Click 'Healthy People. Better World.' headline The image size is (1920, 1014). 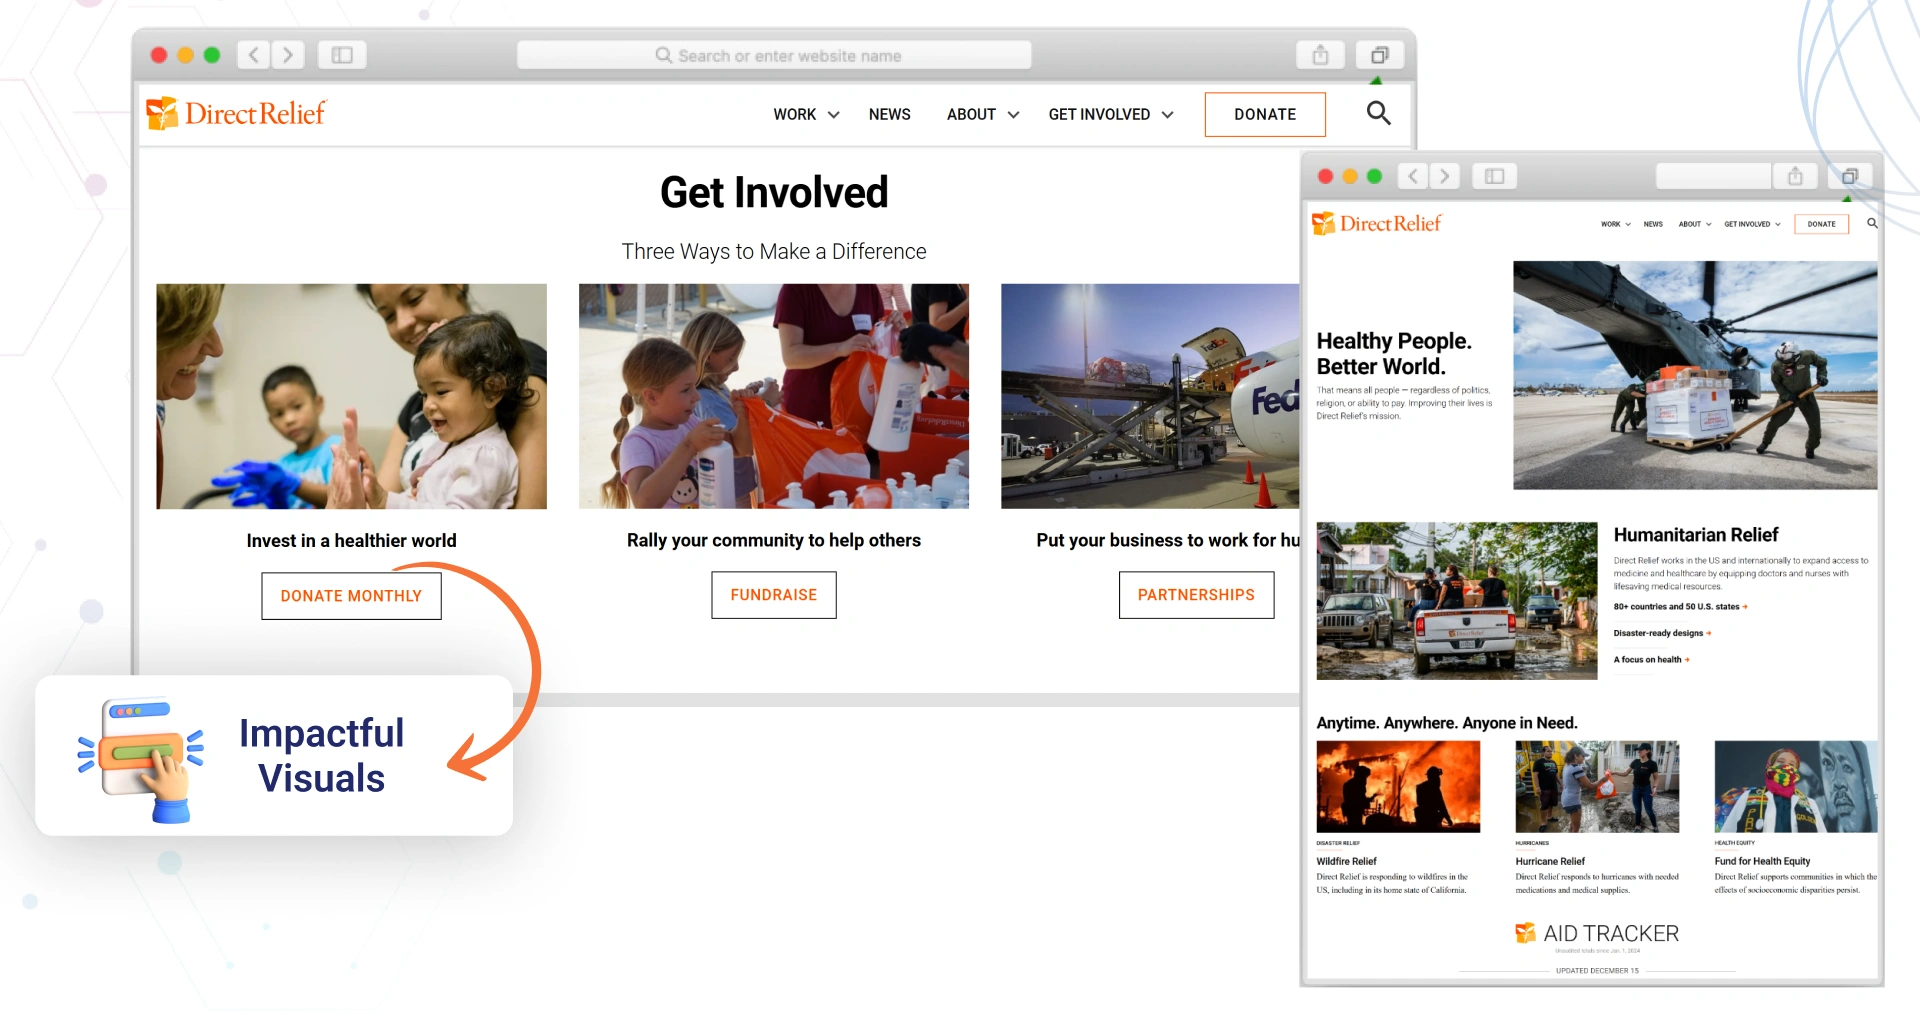pyautogui.click(x=1394, y=354)
